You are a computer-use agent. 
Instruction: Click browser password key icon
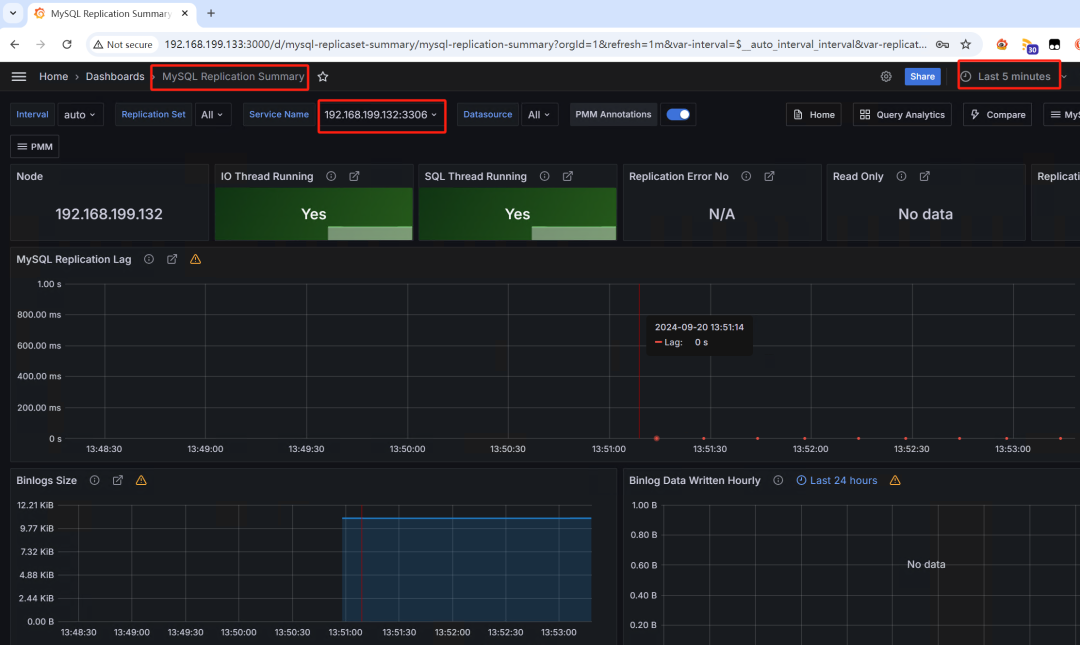(942, 44)
